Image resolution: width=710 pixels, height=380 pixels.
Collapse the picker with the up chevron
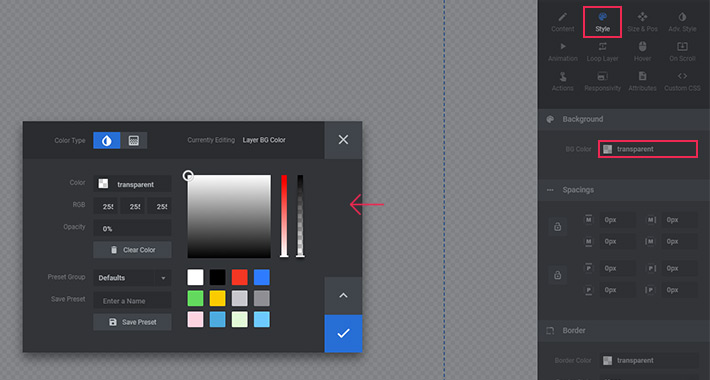[x=343, y=296]
